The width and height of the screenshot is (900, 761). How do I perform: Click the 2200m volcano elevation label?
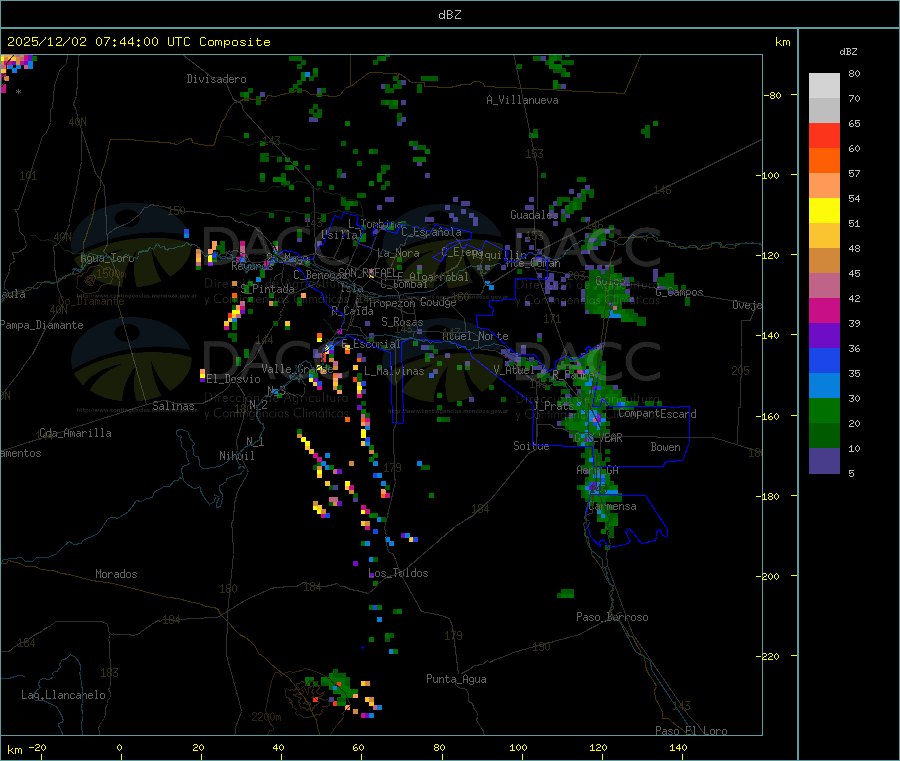(x=266, y=717)
